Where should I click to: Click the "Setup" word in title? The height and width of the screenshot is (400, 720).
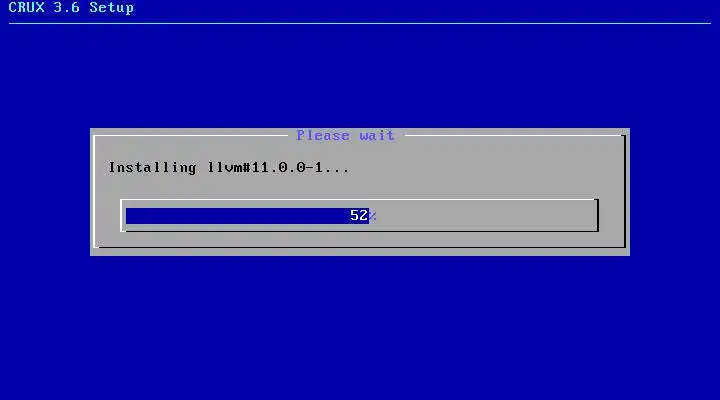click(111, 8)
